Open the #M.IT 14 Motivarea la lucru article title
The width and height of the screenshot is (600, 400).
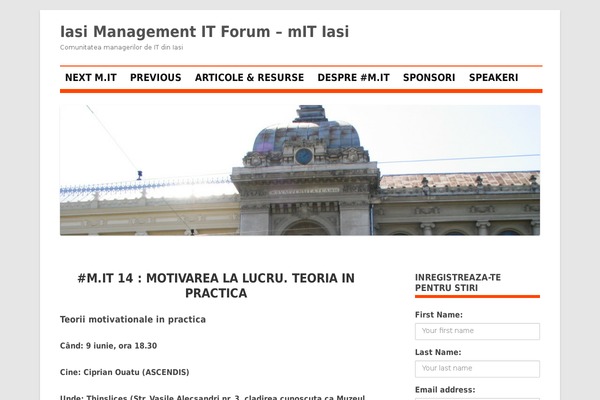pyautogui.click(x=216, y=286)
